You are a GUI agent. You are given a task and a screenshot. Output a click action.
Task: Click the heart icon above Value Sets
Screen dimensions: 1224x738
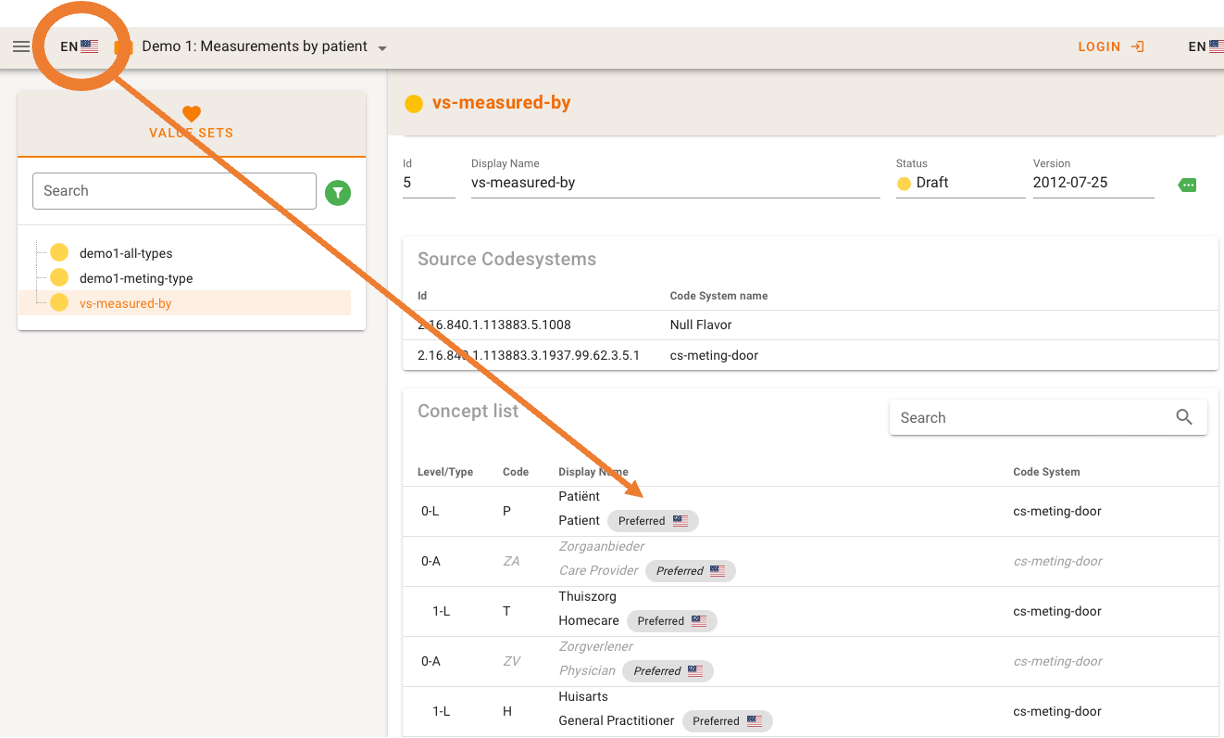(x=191, y=114)
